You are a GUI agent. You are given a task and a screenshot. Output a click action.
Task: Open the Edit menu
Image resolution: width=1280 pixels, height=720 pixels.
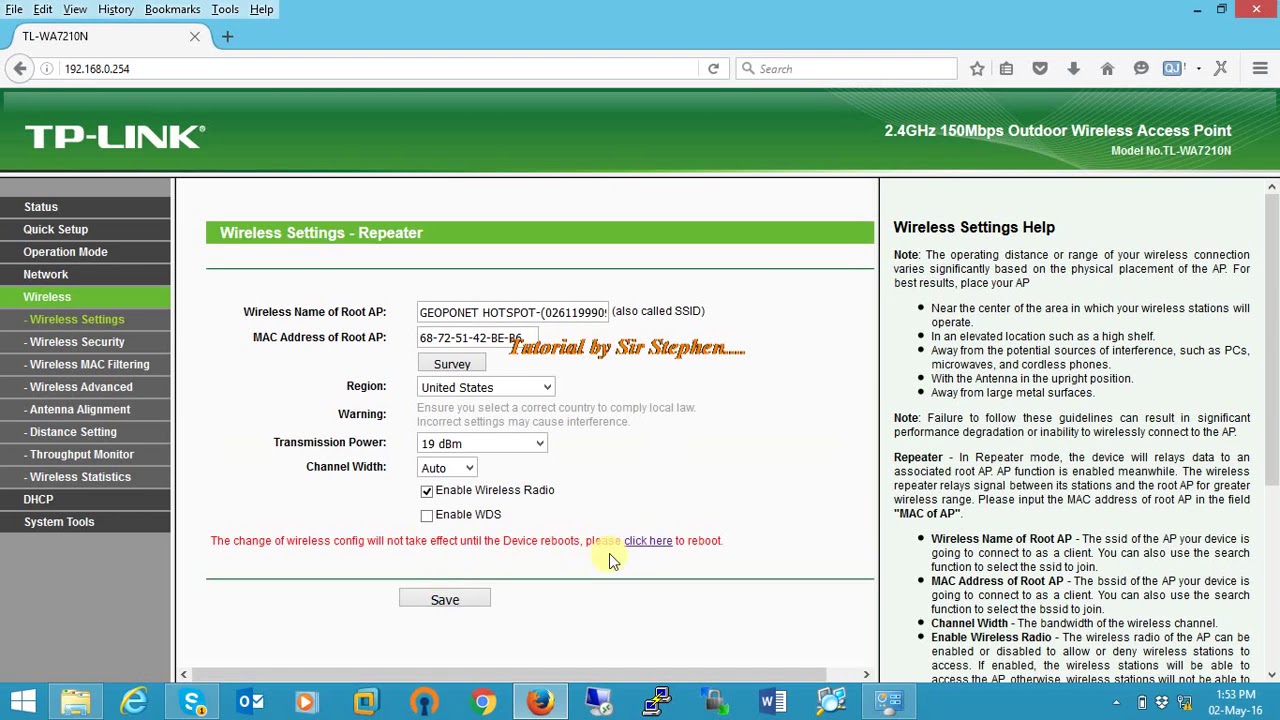[x=43, y=9]
